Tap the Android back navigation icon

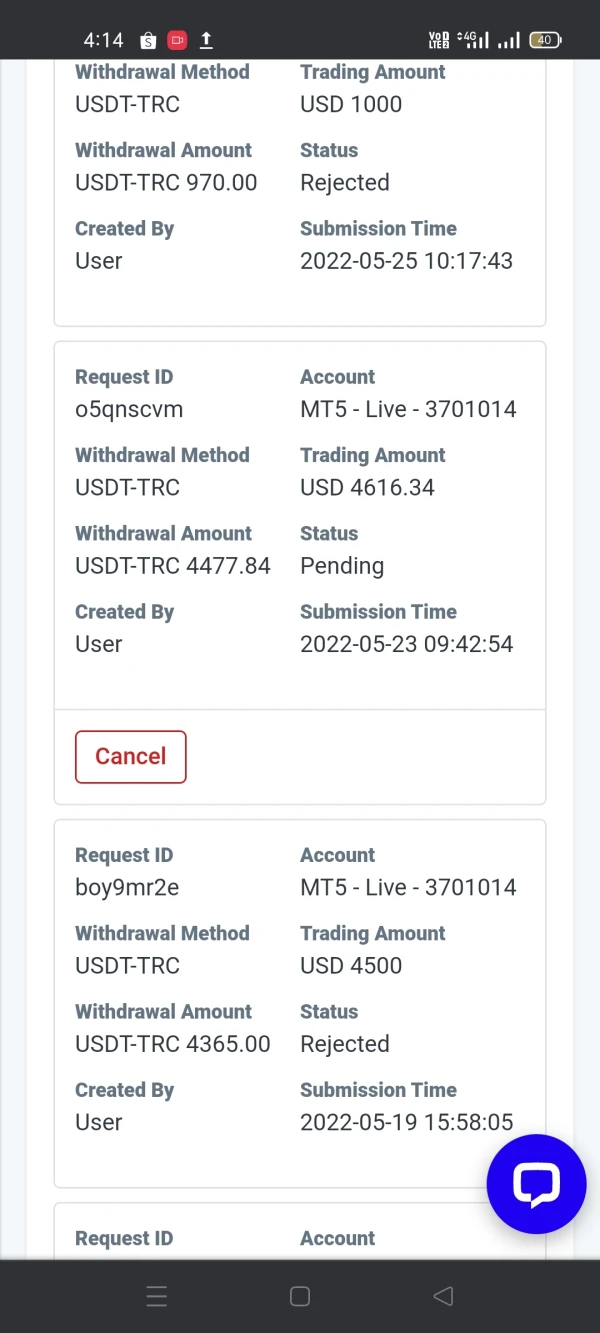[x=443, y=1296]
